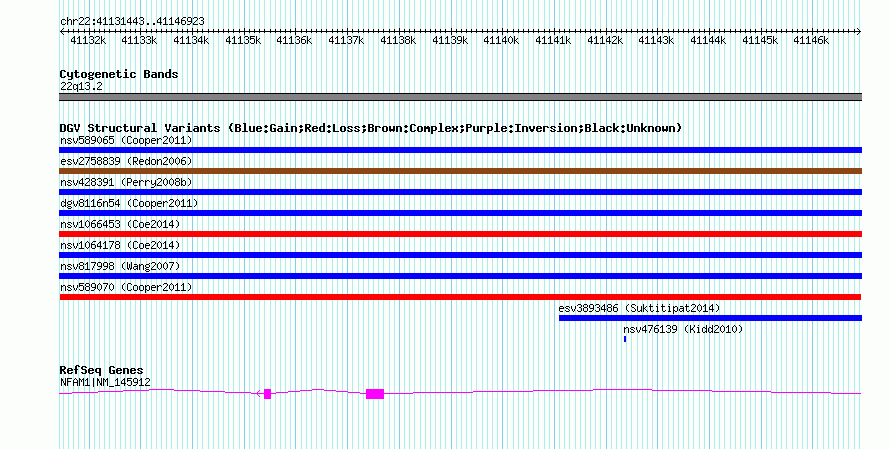The height and width of the screenshot is (449, 890).
Task: Open variant label nsv476139 (Kidd2010)
Action: pos(683,329)
